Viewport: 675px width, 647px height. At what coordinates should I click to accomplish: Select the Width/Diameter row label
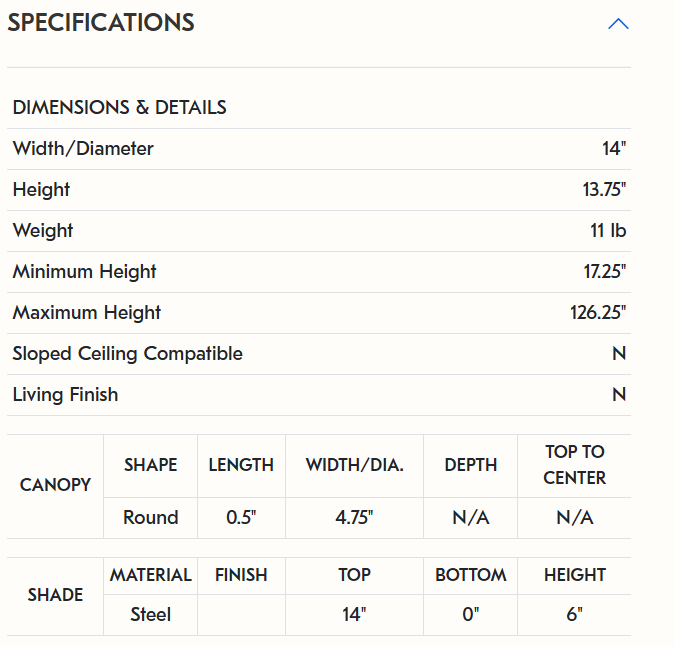click(83, 149)
